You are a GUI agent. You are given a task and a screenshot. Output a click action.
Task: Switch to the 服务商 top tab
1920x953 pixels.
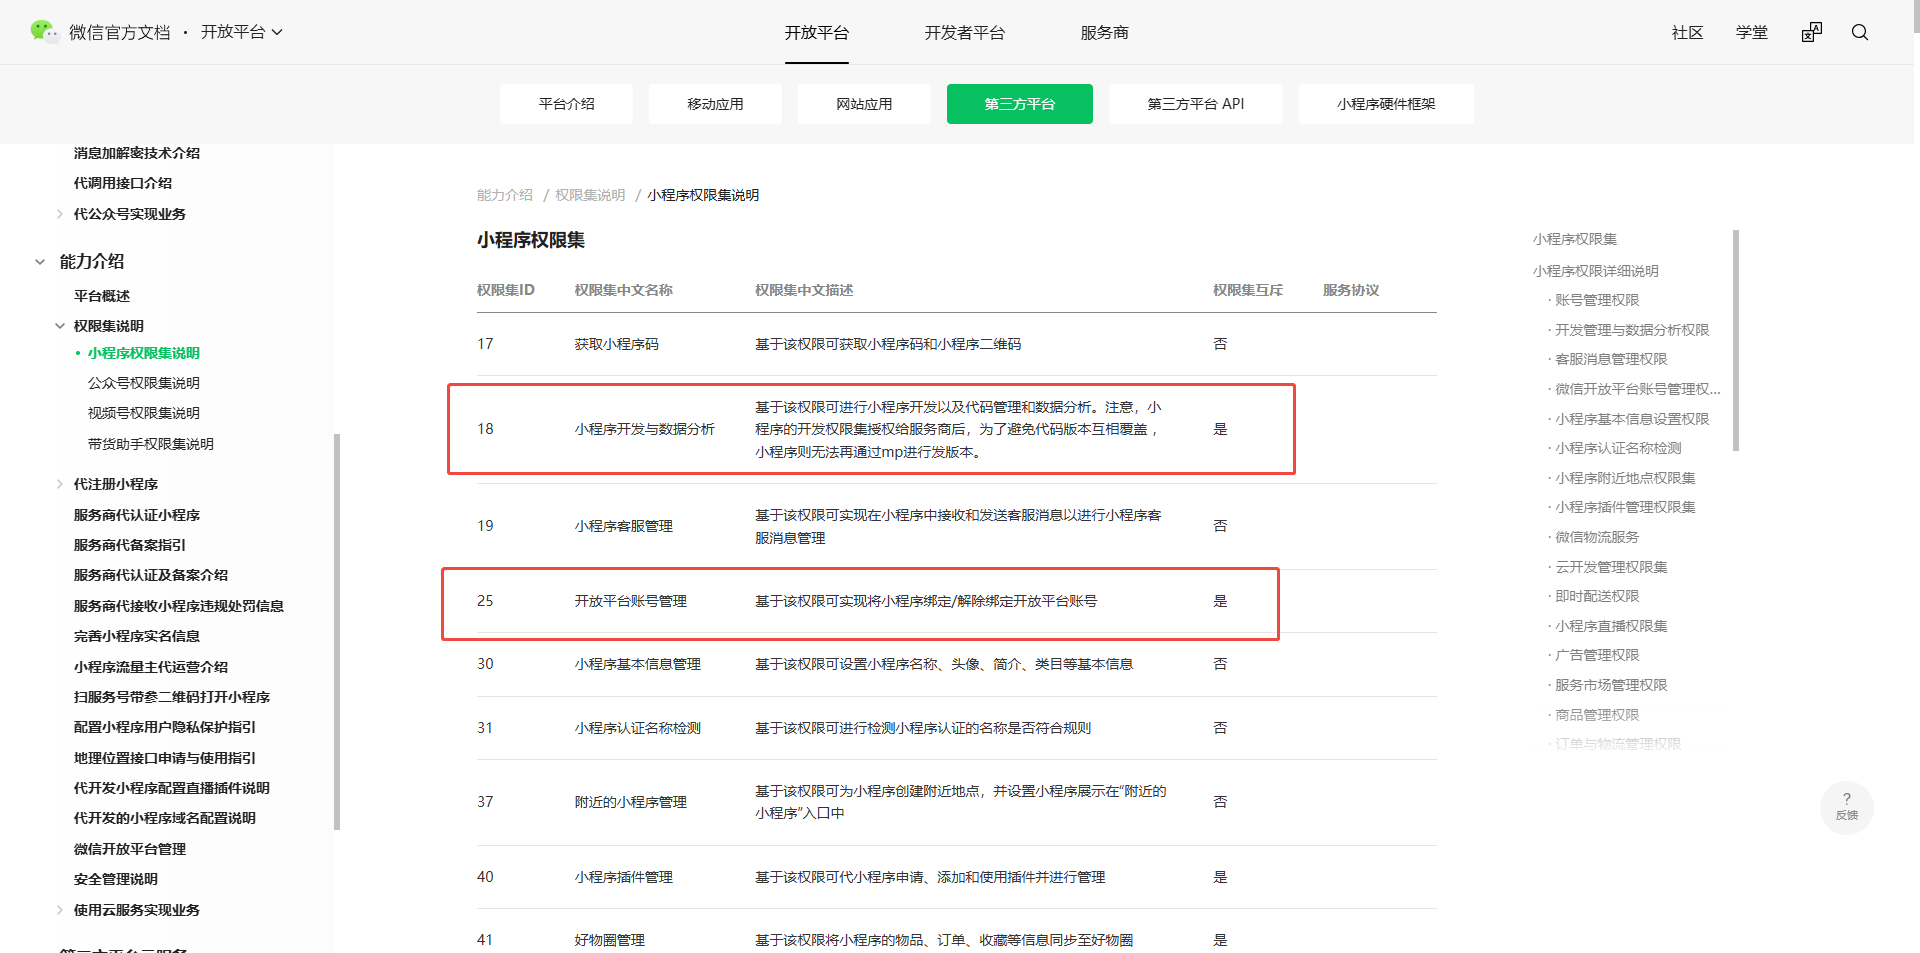[1104, 33]
